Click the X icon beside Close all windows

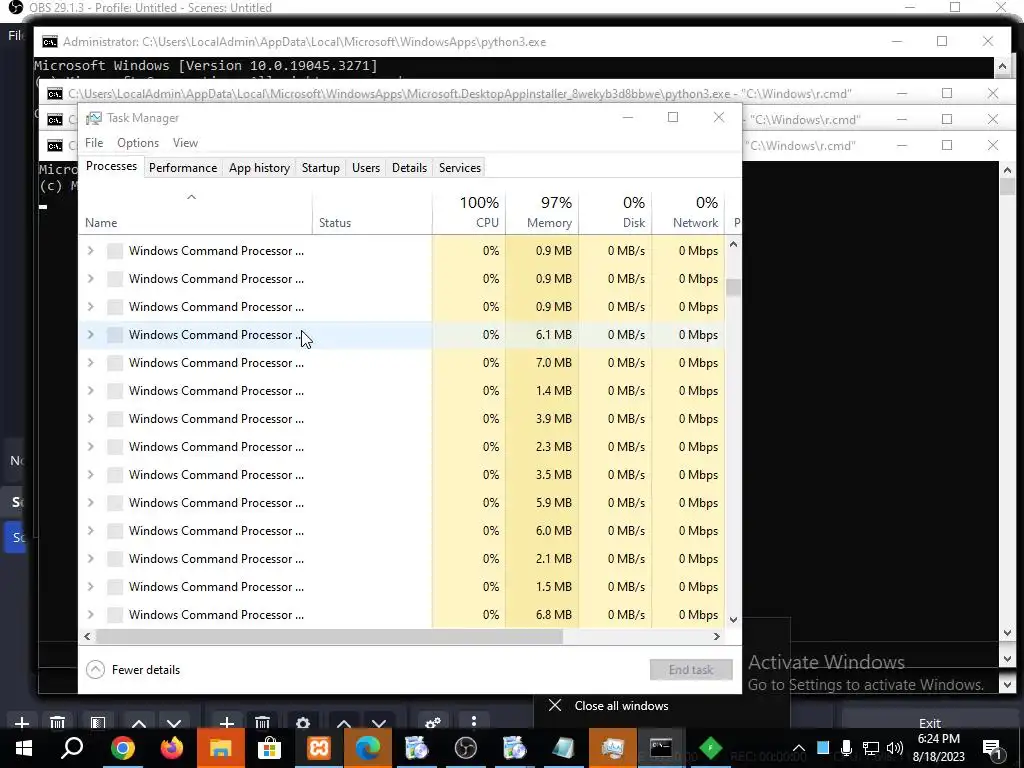point(554,705)
